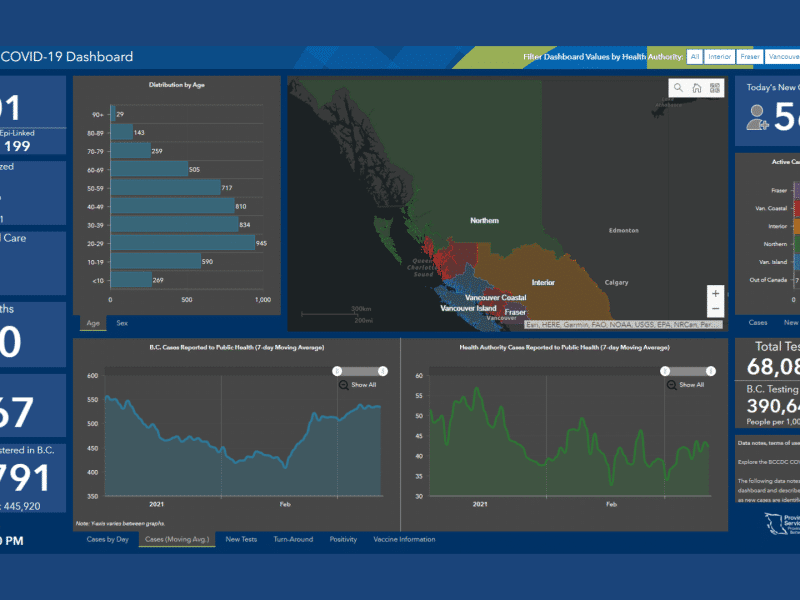Viewport: 800px width, 600px height.
Task: Open the Vaccine Information tab
Action: (403, 539)
